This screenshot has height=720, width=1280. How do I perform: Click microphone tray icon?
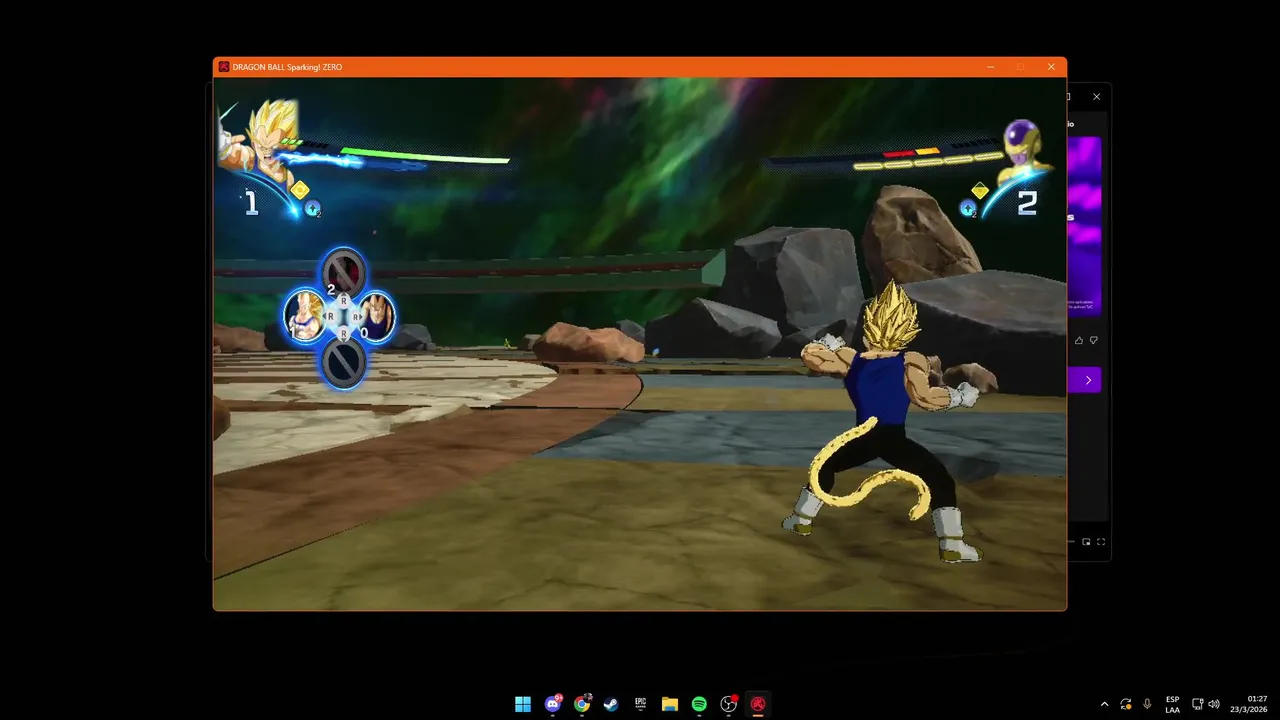click(1147, 704)
